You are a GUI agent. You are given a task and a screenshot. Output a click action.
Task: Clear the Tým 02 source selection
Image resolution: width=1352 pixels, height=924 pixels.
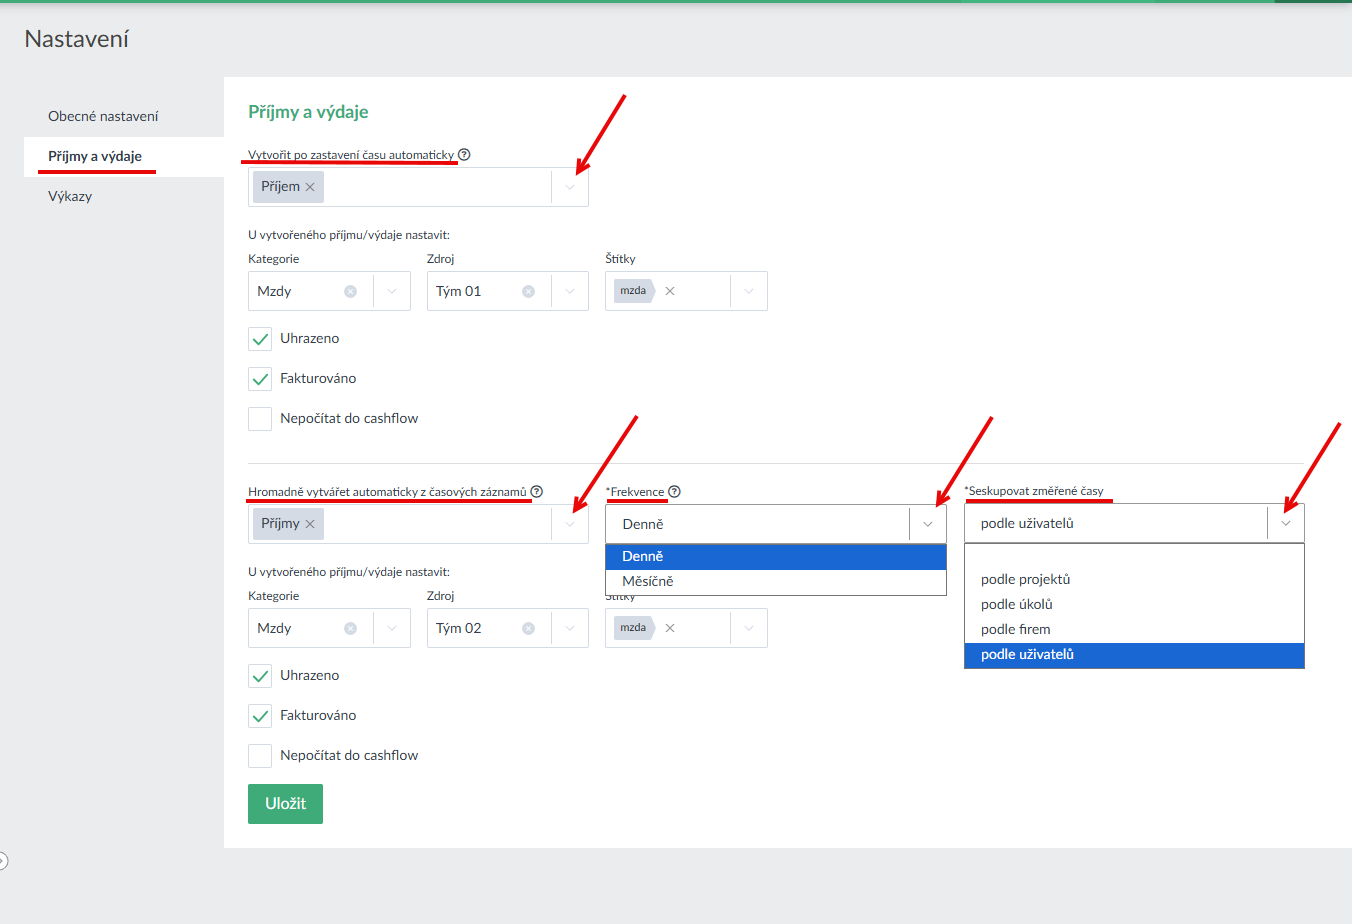528,629
